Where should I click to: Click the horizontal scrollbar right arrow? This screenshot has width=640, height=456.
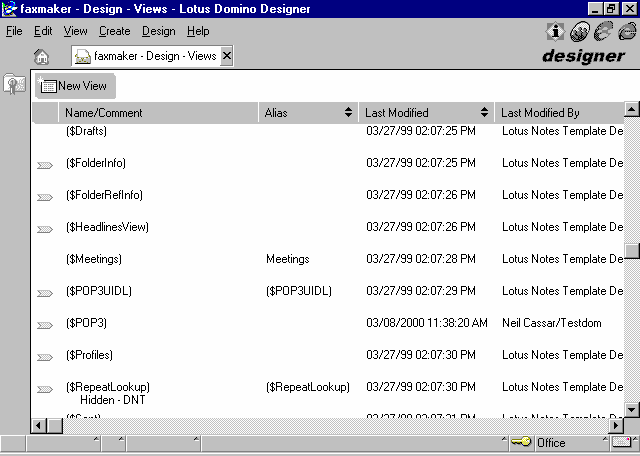point(615,425)
